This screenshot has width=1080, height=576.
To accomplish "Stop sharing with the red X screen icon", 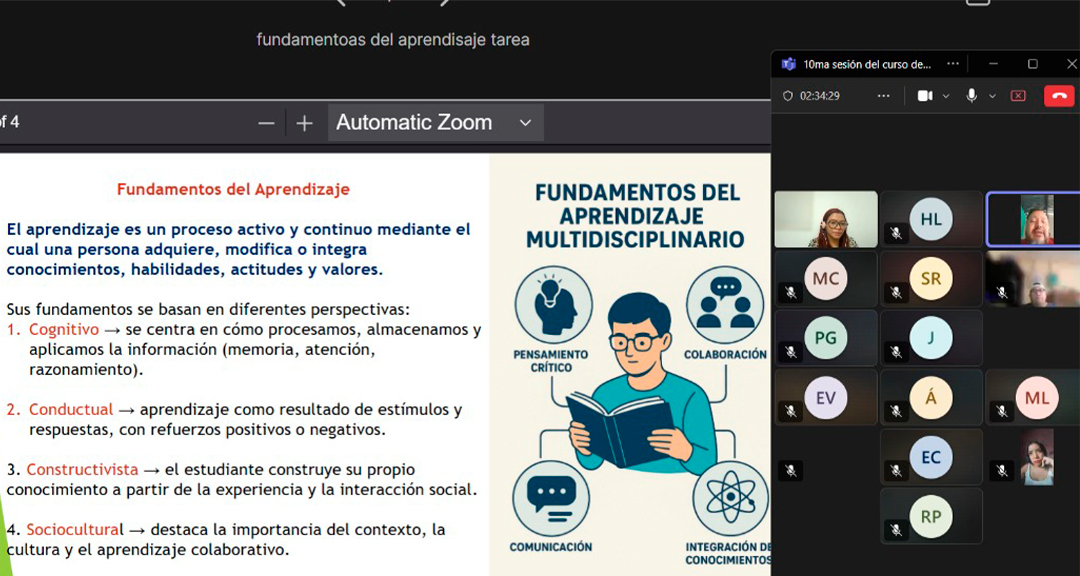I will click(x=1018, y=96).
